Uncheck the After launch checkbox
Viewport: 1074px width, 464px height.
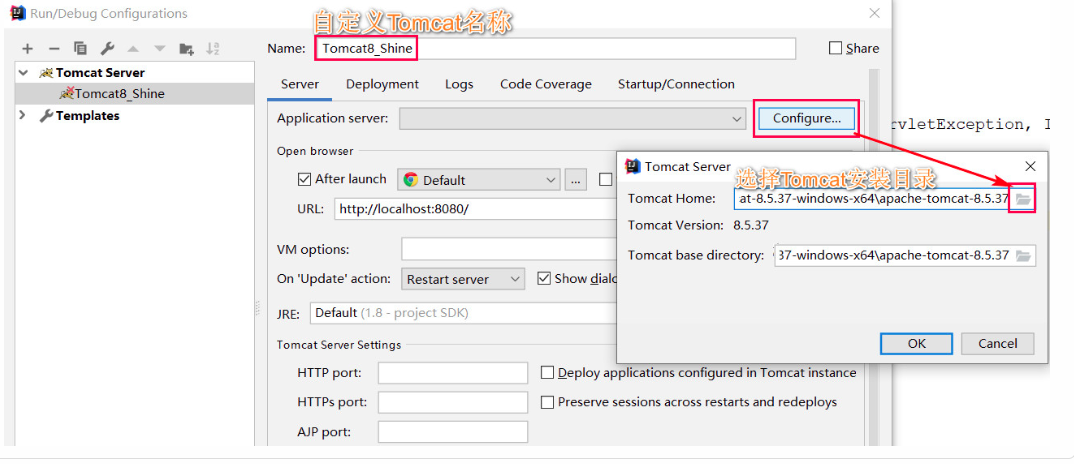305,180
